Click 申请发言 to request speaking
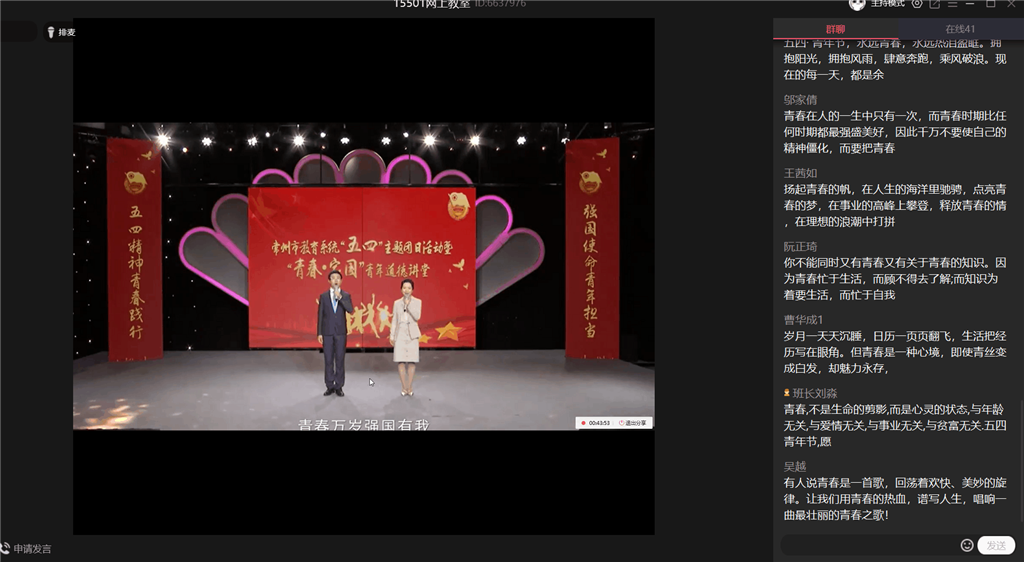This screenshot has width=1024, height=562. pos(32,549)
